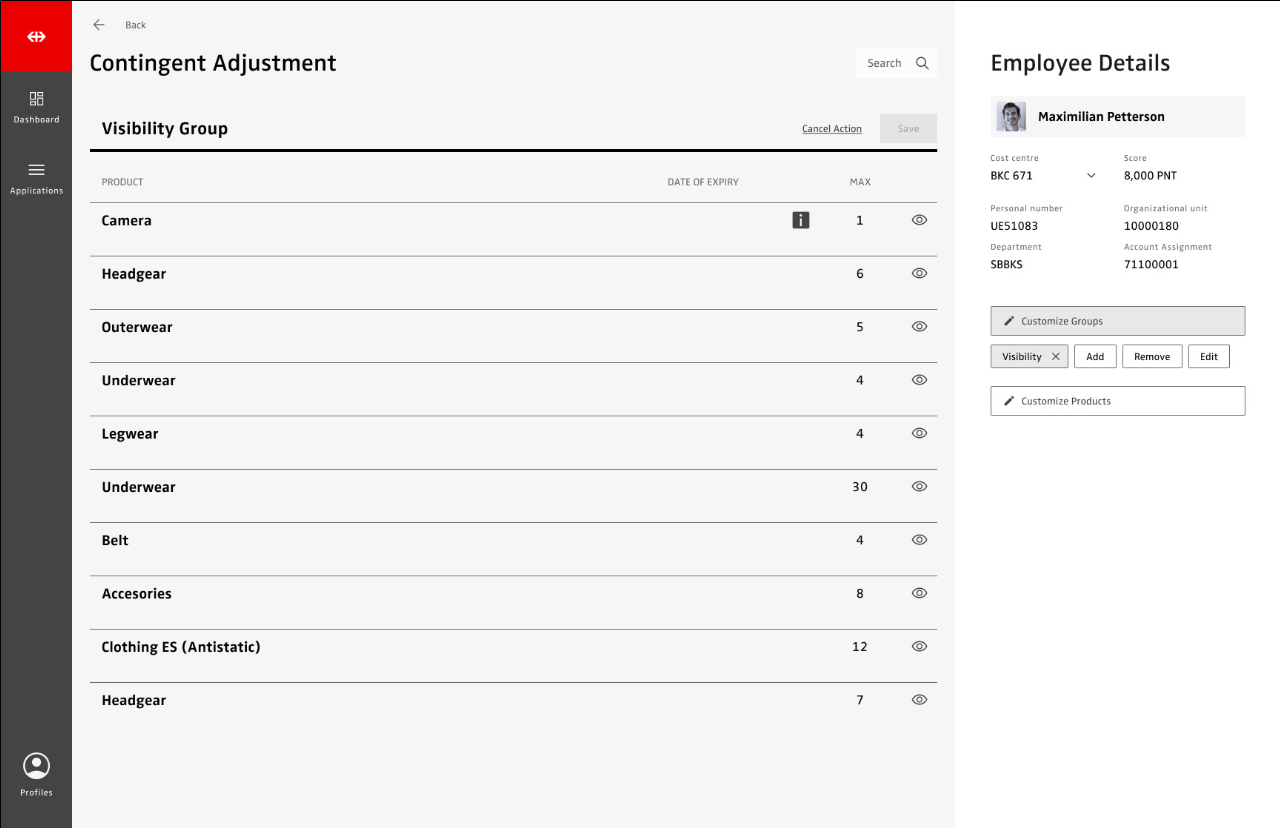
Task: Click the search magnifier icon
Action: (x=922, y=63)
